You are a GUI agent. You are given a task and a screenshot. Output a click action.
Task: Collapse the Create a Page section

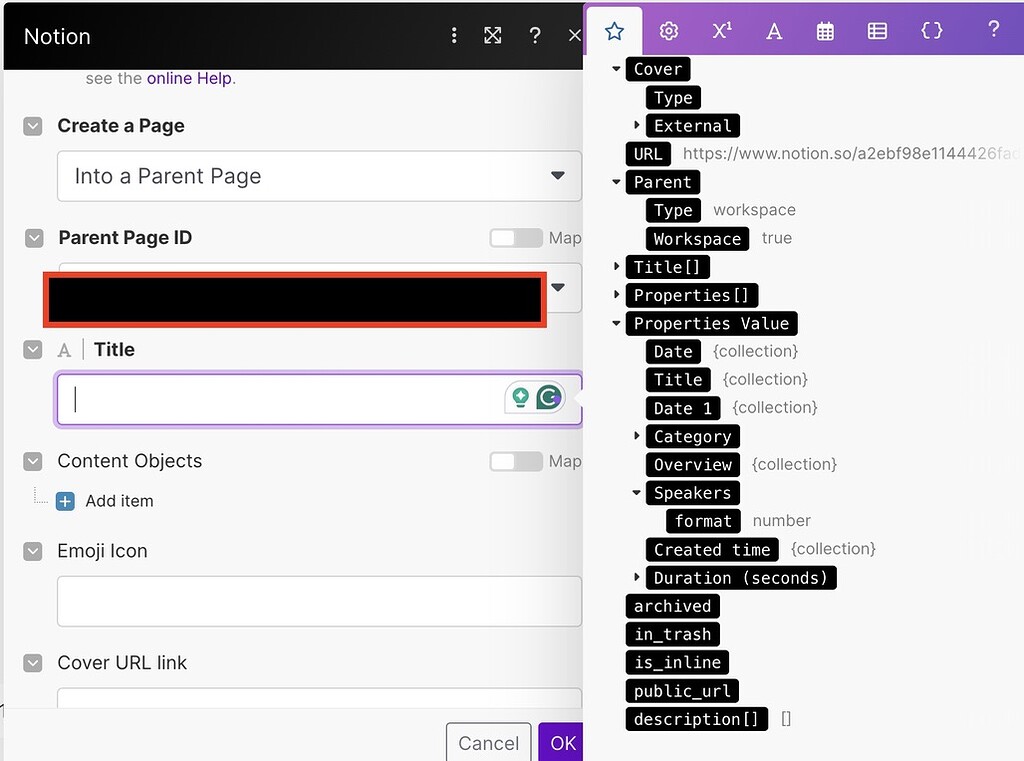pos(32,126)
